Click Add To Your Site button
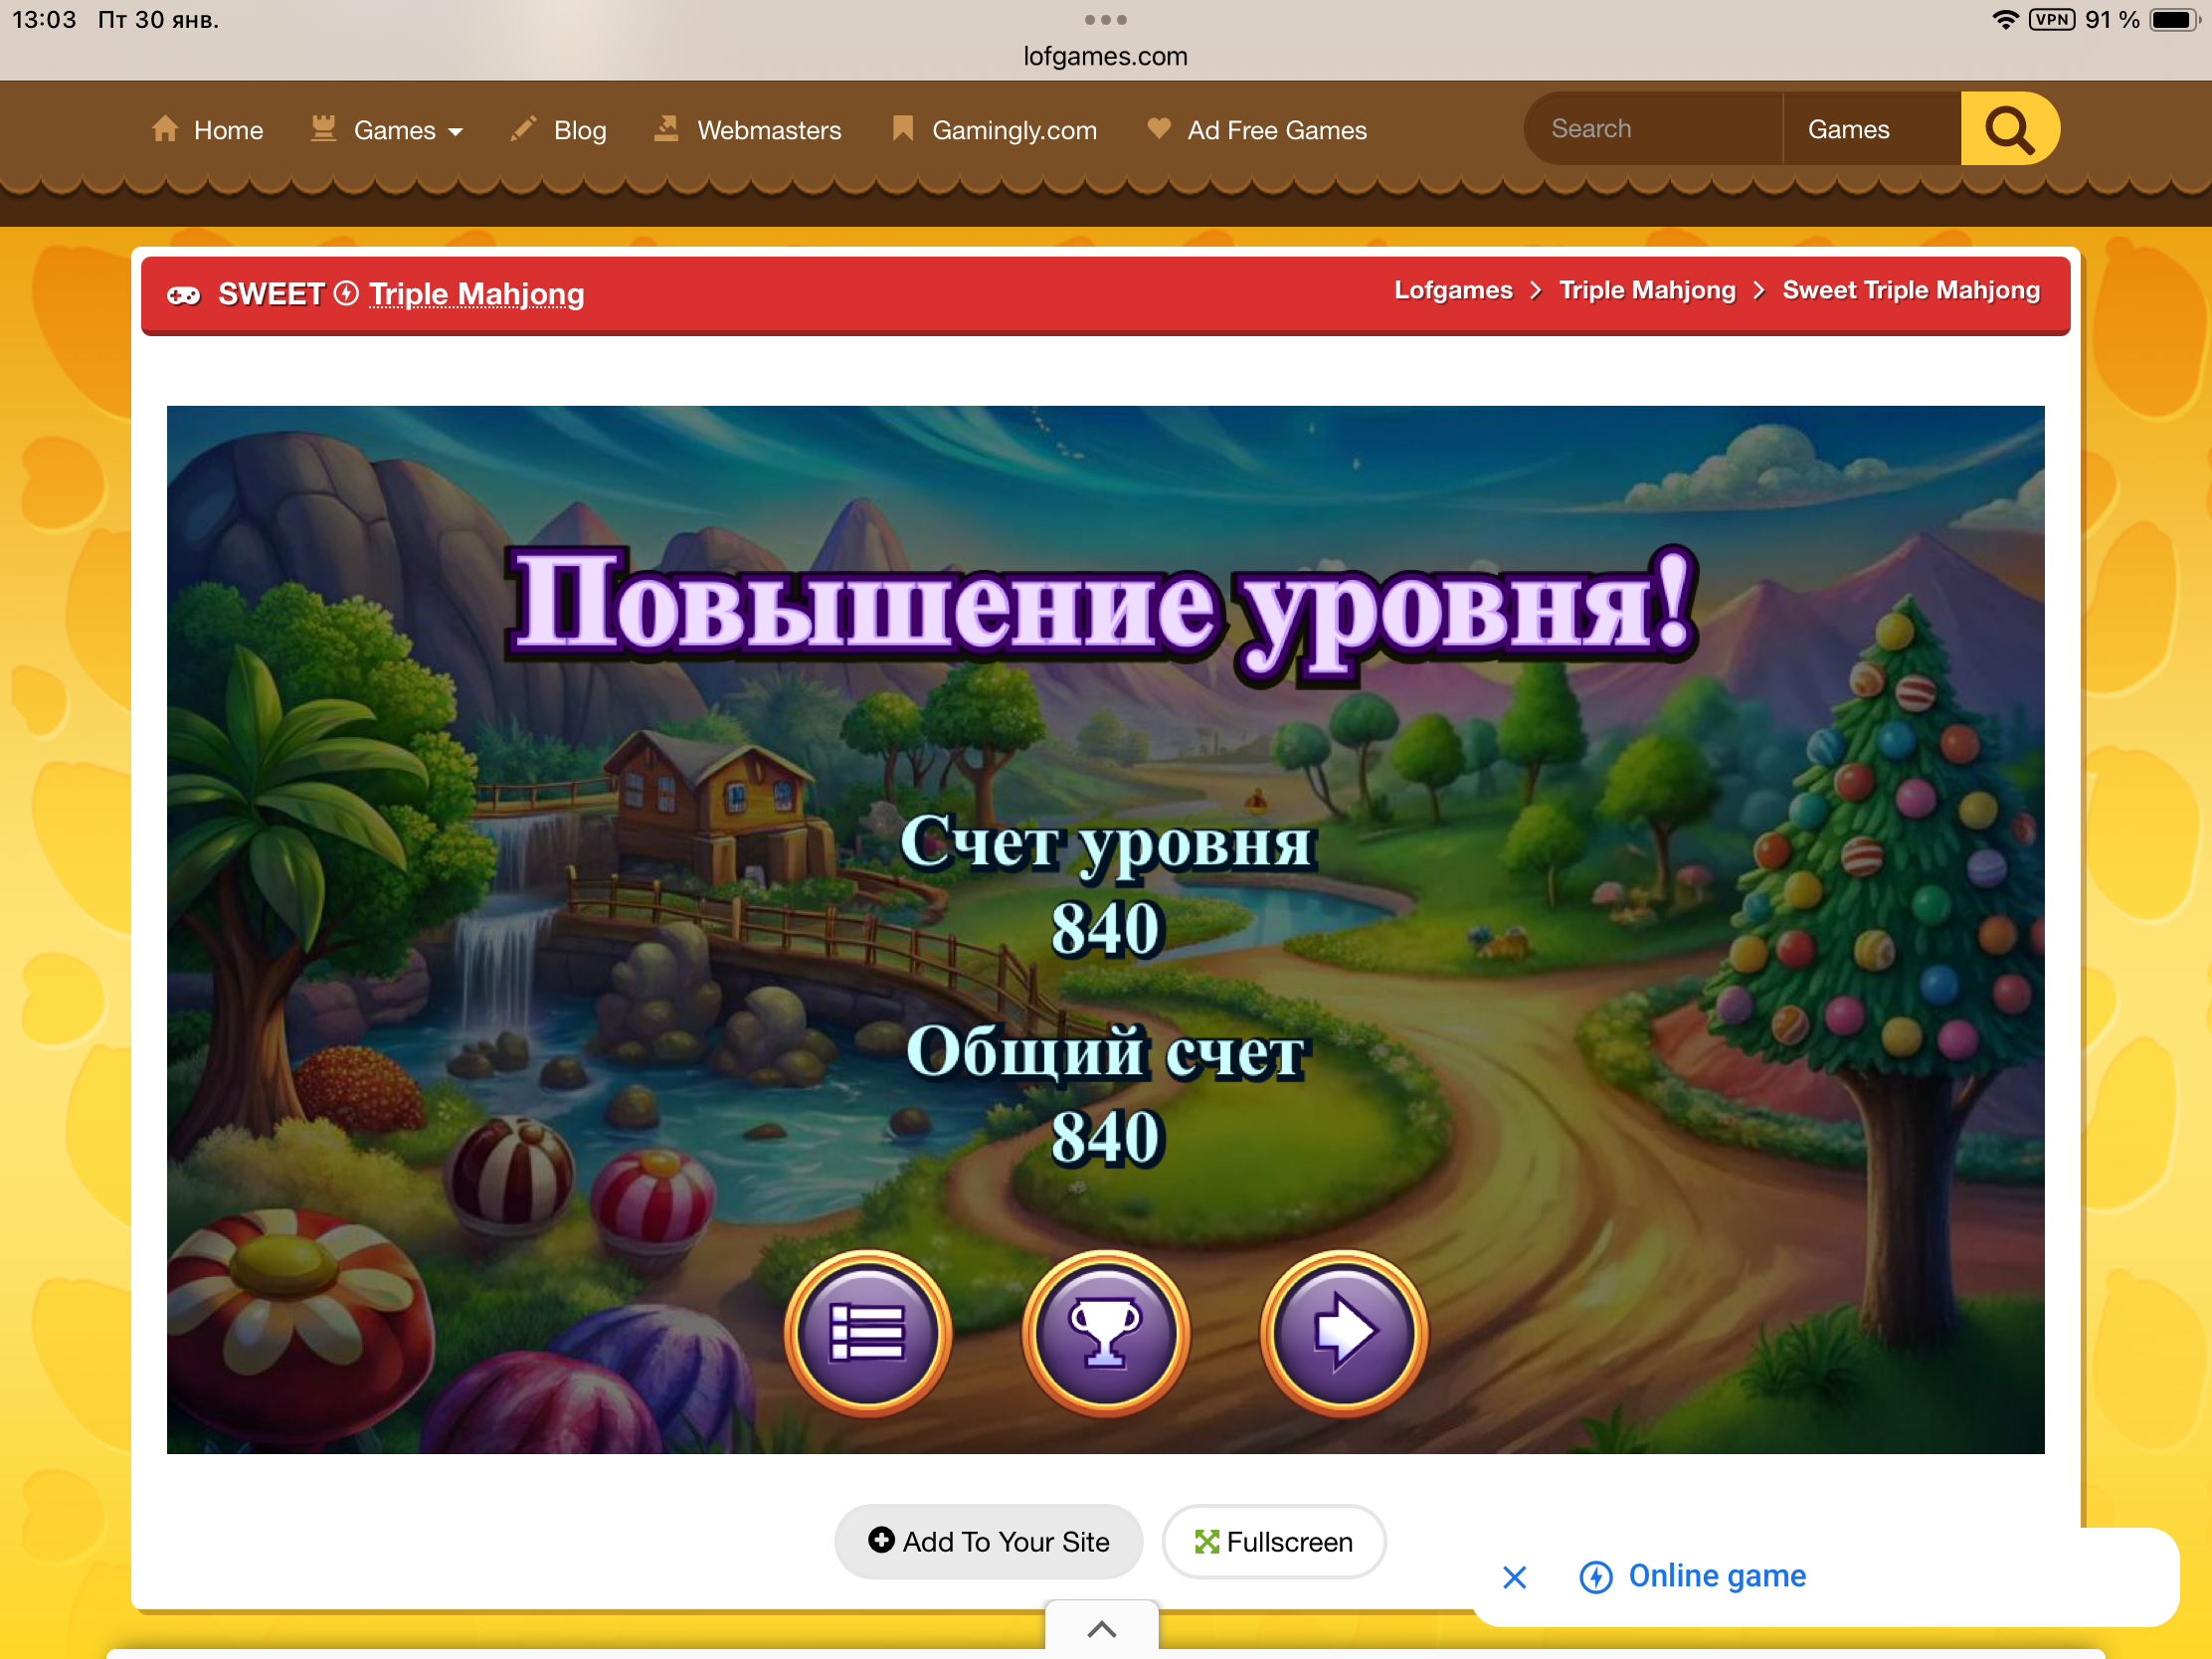Screen dimensions: 2212x1659 (x=988, y=1541)
